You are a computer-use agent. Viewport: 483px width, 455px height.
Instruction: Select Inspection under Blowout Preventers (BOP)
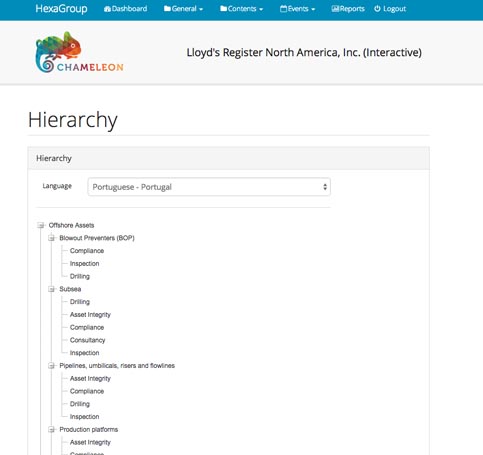[84, 264]
